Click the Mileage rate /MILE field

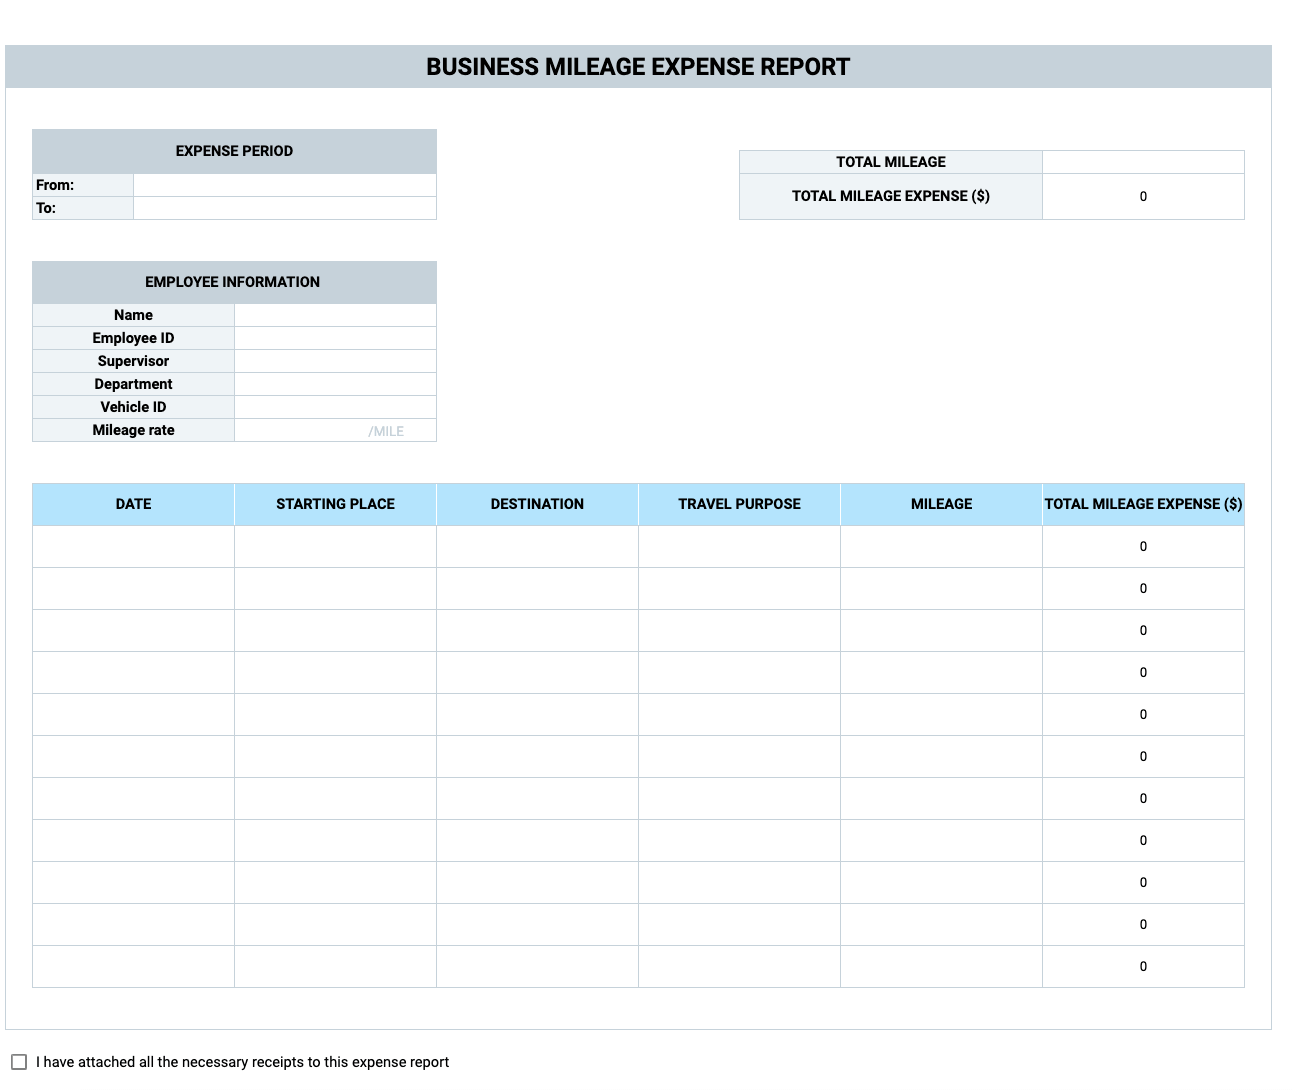334,429
